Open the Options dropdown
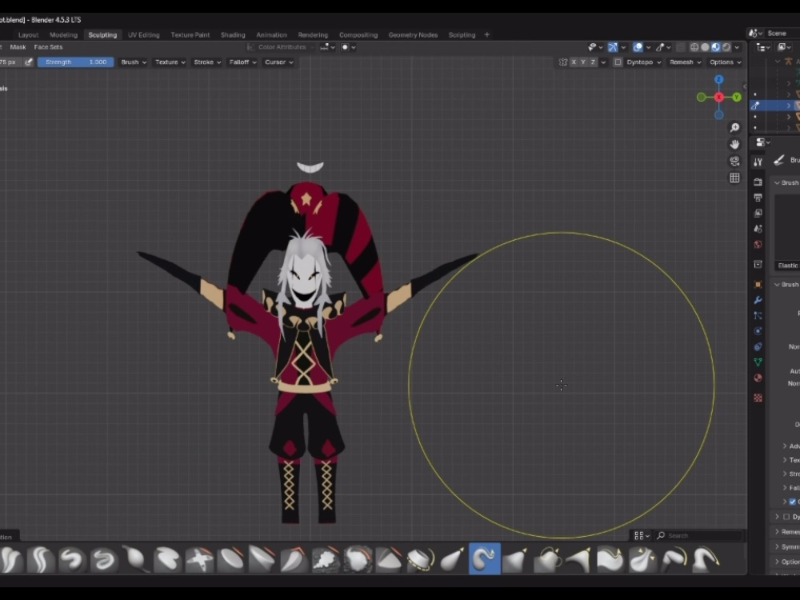 click(x=725, y=62)
